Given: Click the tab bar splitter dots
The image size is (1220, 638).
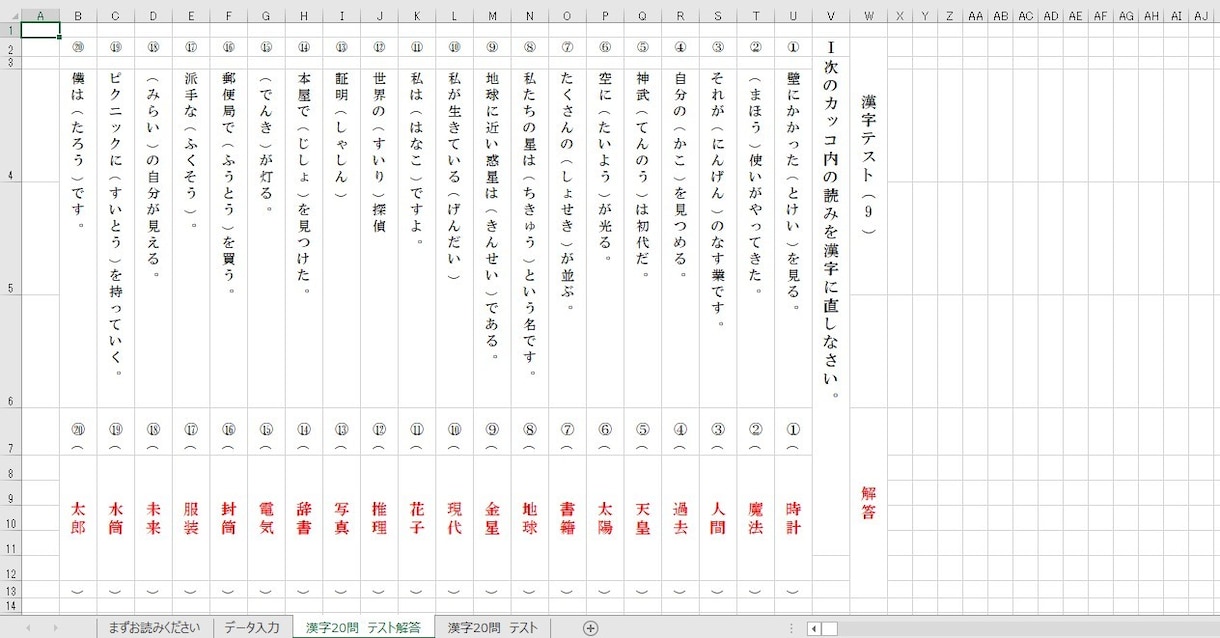Looking at the screenshot, I should [792, 628].
